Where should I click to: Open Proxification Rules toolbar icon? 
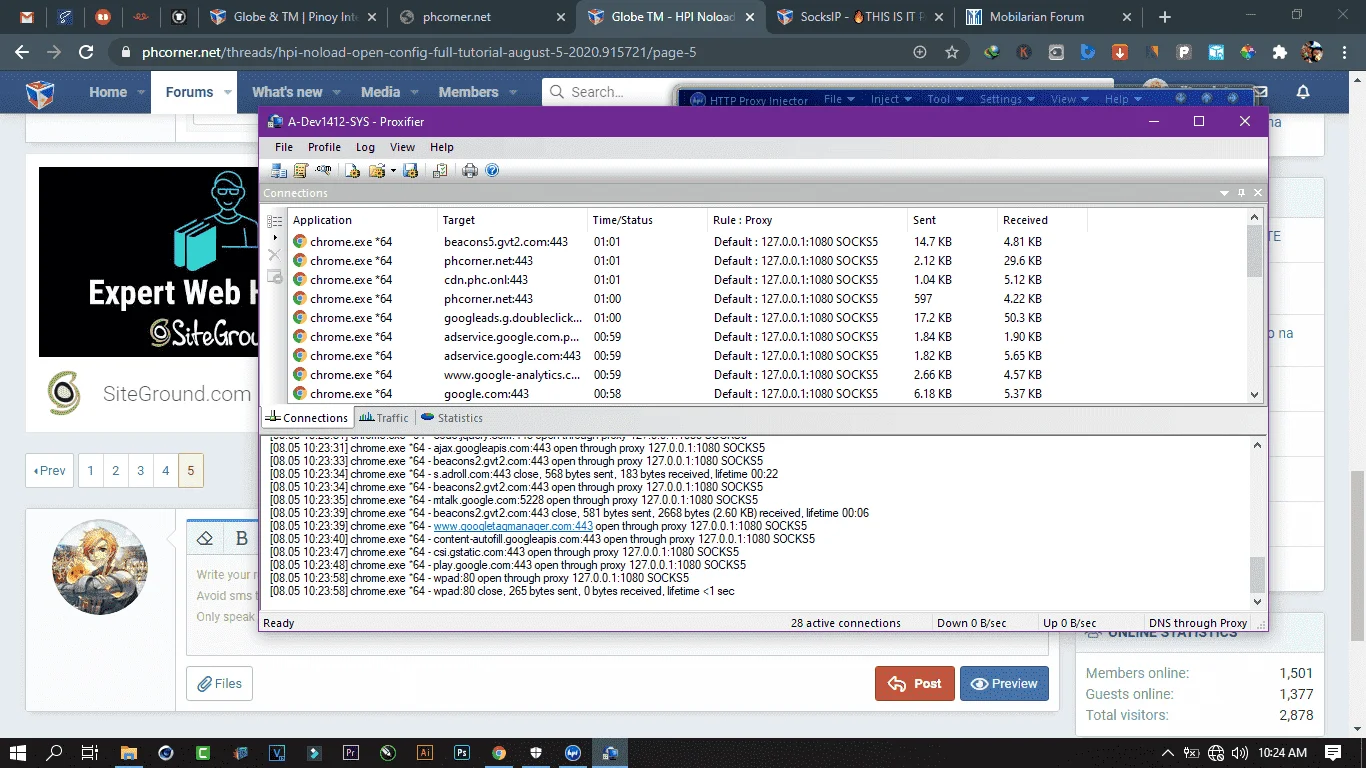pyautogui.click(x=300, y=171)
